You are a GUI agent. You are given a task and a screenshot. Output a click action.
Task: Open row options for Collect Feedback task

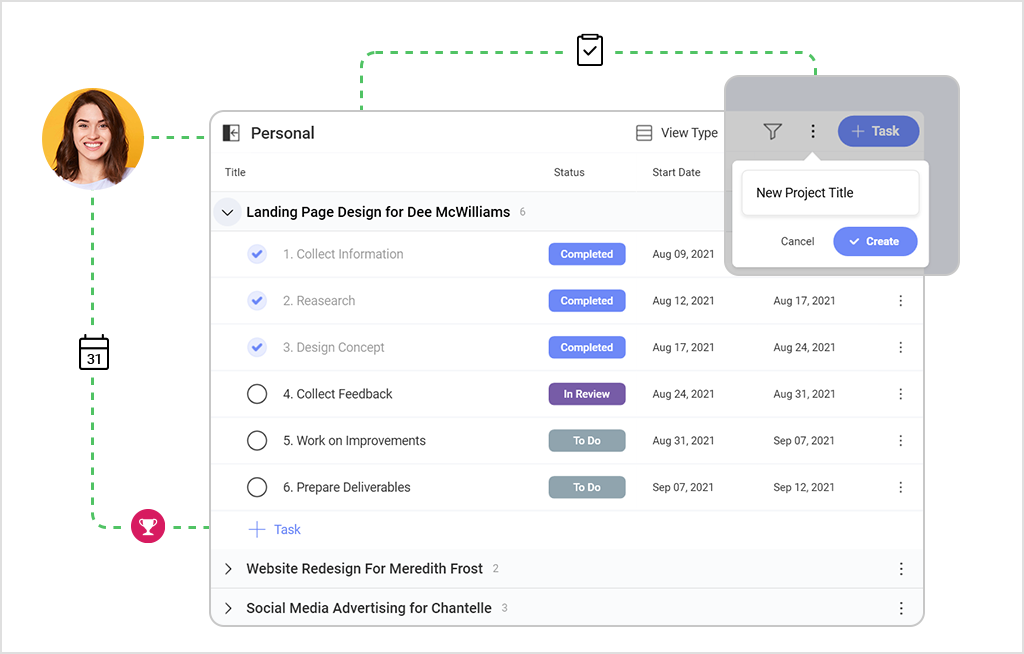pos(900,394)
